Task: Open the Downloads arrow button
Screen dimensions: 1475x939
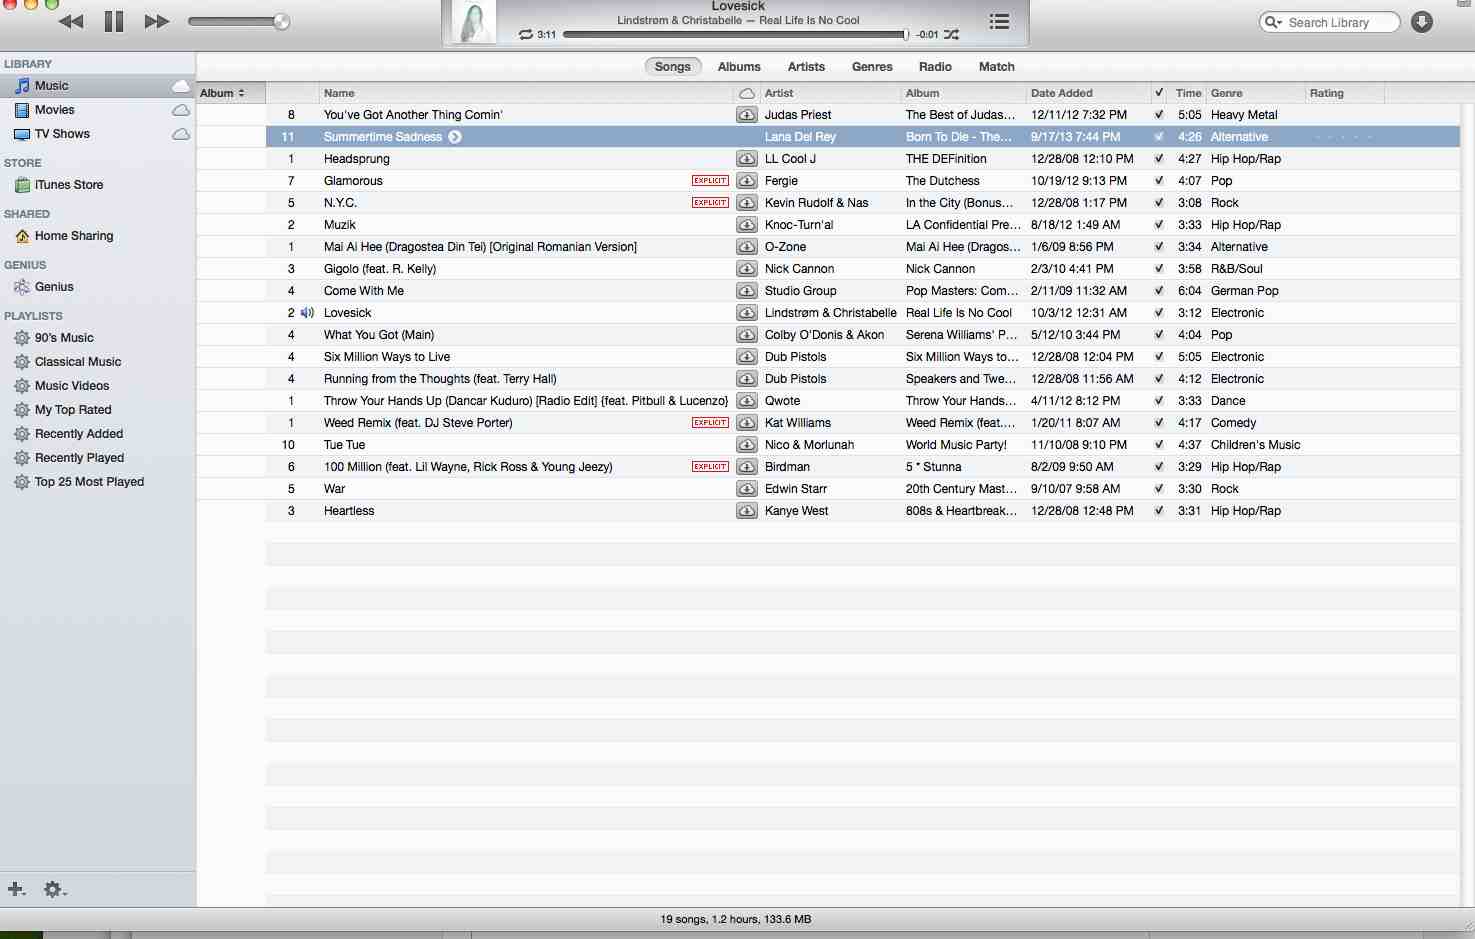Action: [1422, 22]
